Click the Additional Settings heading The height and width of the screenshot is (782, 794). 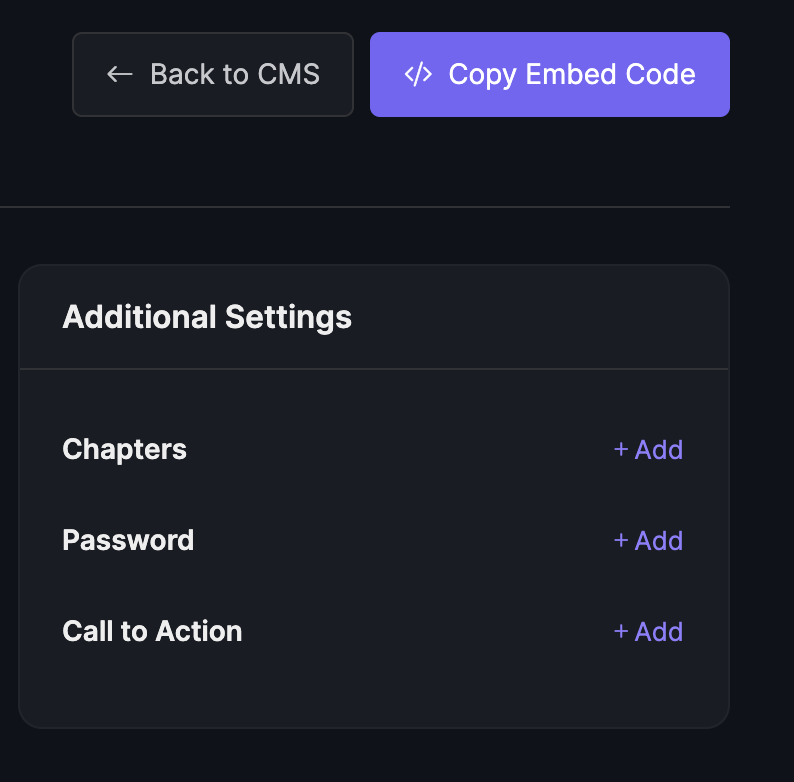pos(207,317)
